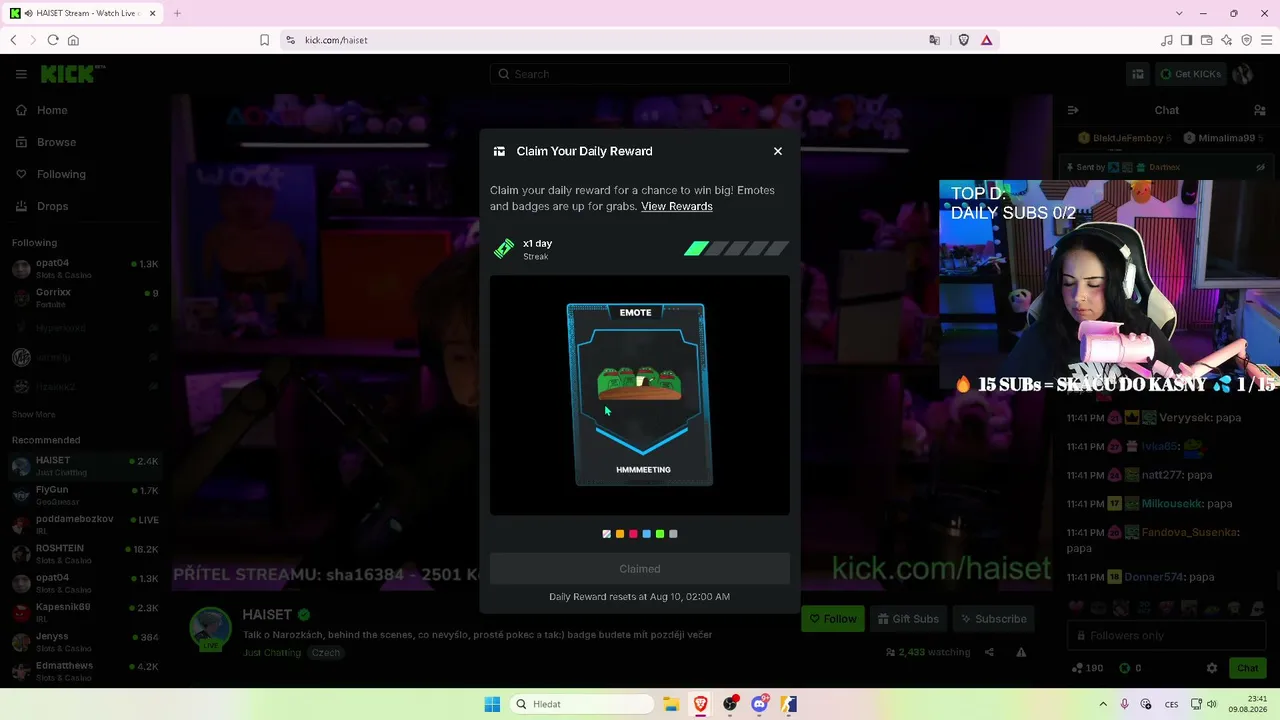Click the Subscribe button
Viewport: 1280px width, 720px height.
click(993, 619)
